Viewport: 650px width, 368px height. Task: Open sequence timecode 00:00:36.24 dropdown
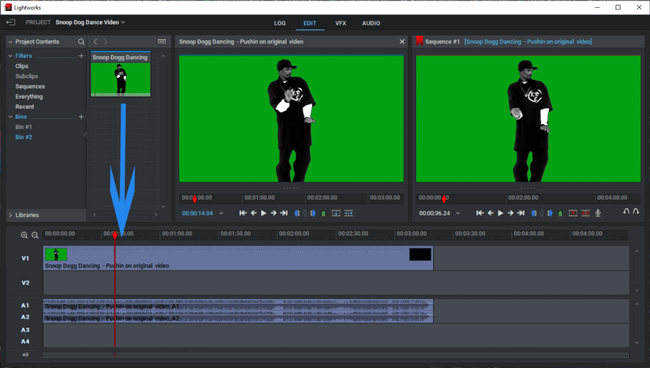[x=458, y=213]
